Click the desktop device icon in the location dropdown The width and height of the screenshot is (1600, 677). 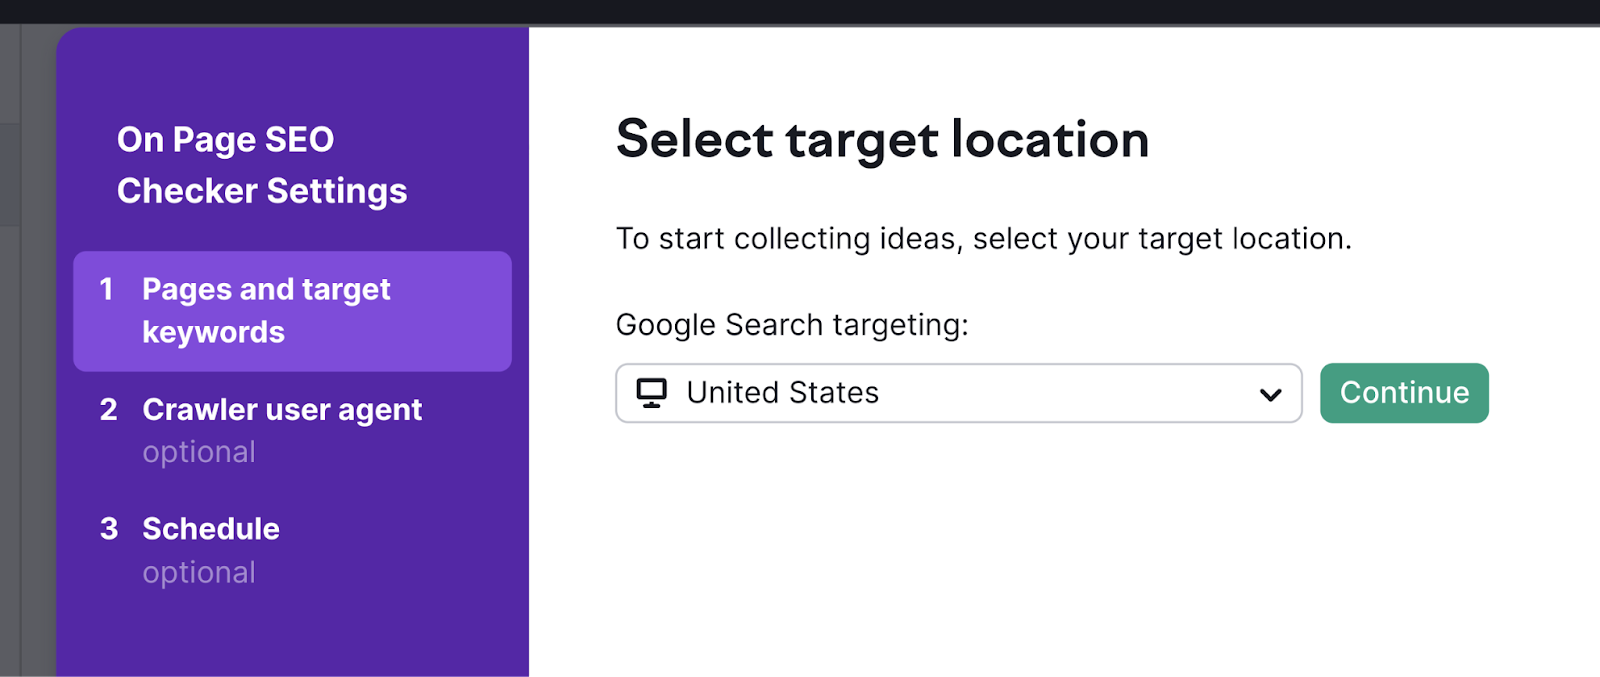tap(653, 393)
